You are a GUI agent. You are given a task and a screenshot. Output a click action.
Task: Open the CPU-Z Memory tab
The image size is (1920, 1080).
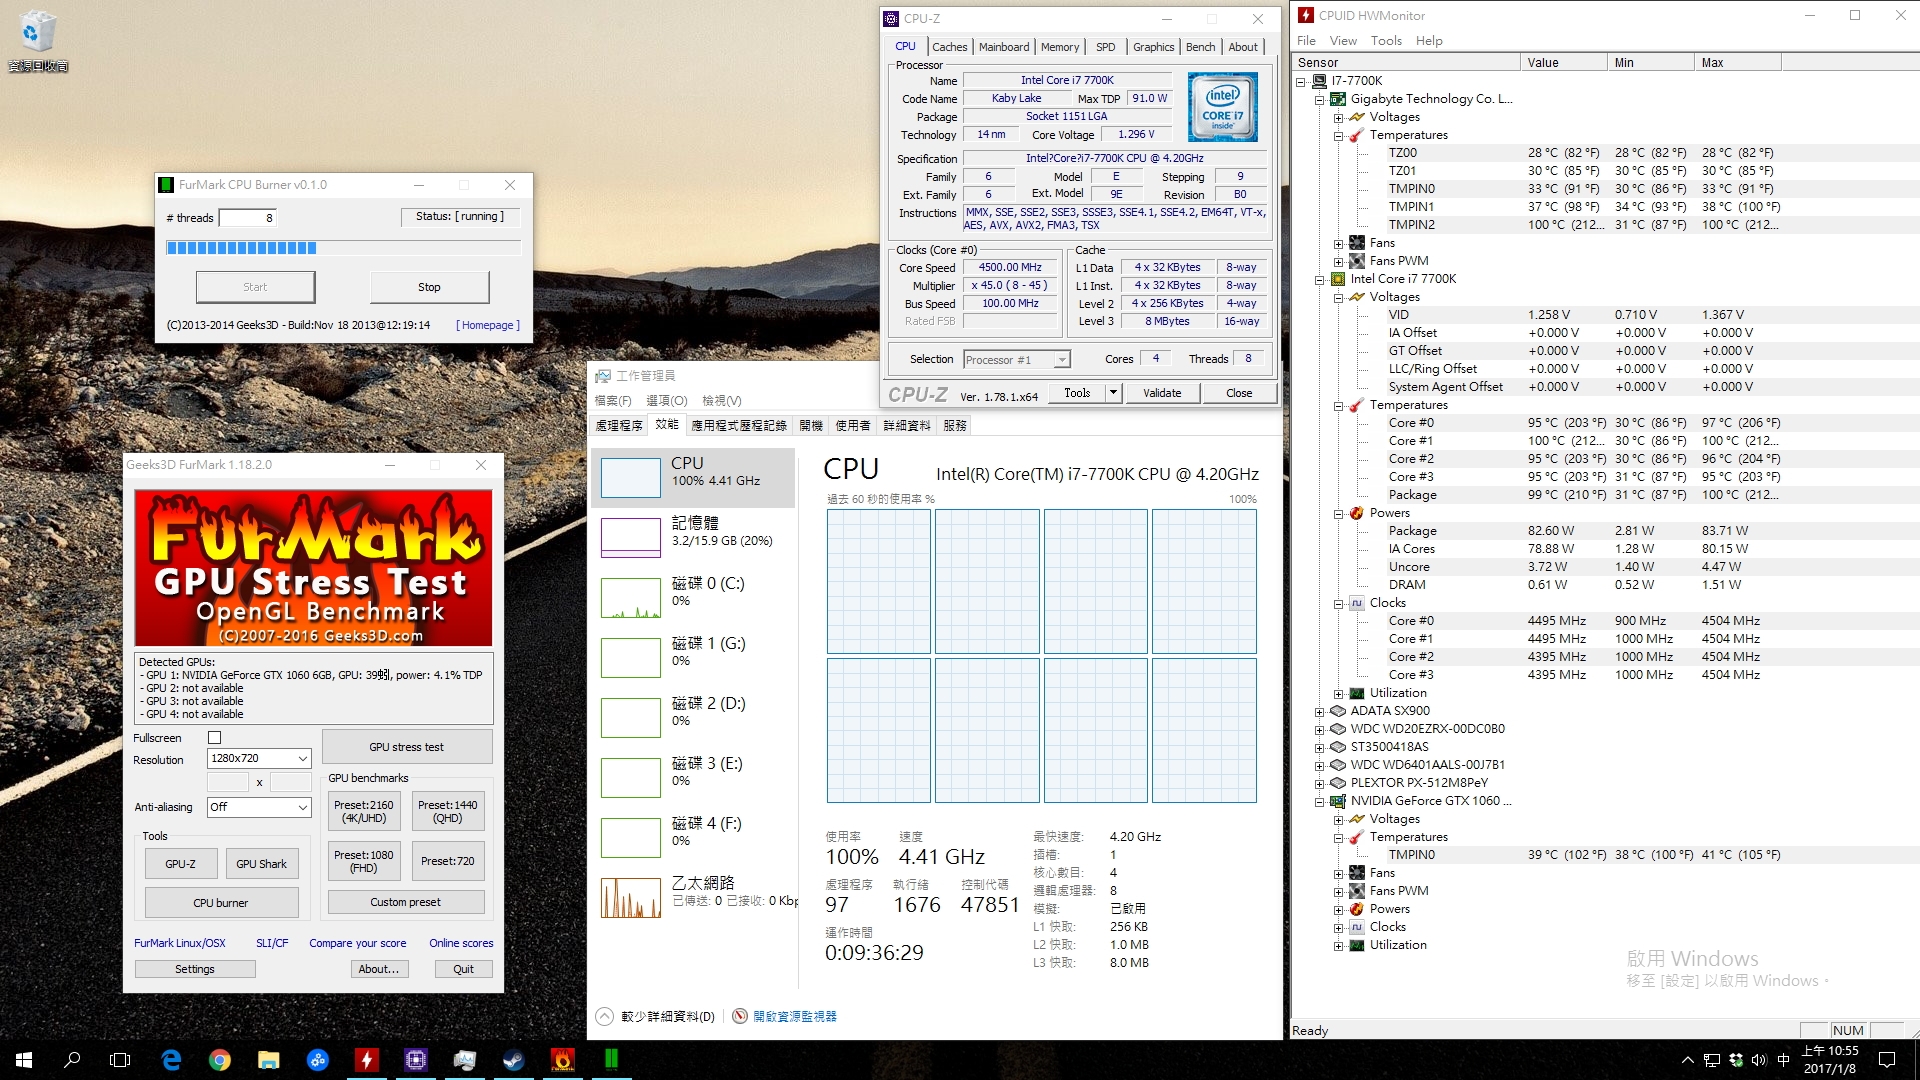click(1059, 47)
